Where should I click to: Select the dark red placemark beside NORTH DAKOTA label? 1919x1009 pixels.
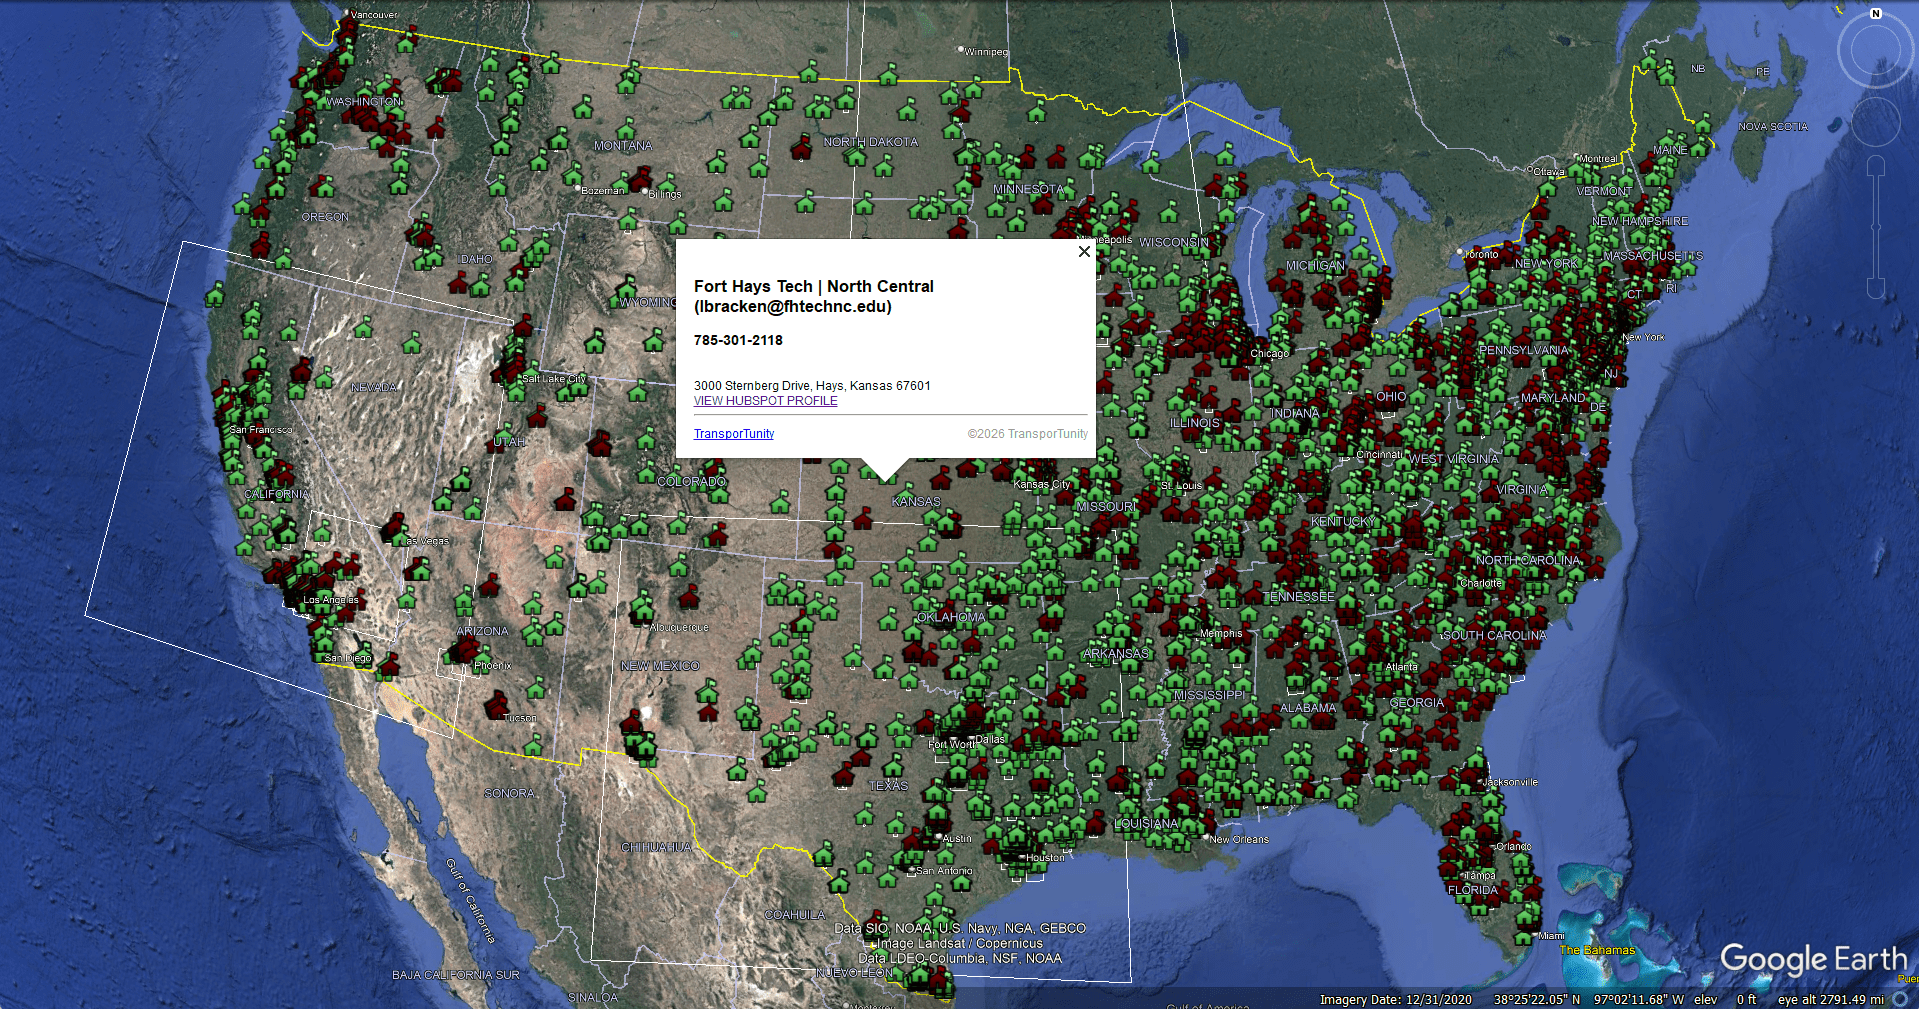[801, 148]
